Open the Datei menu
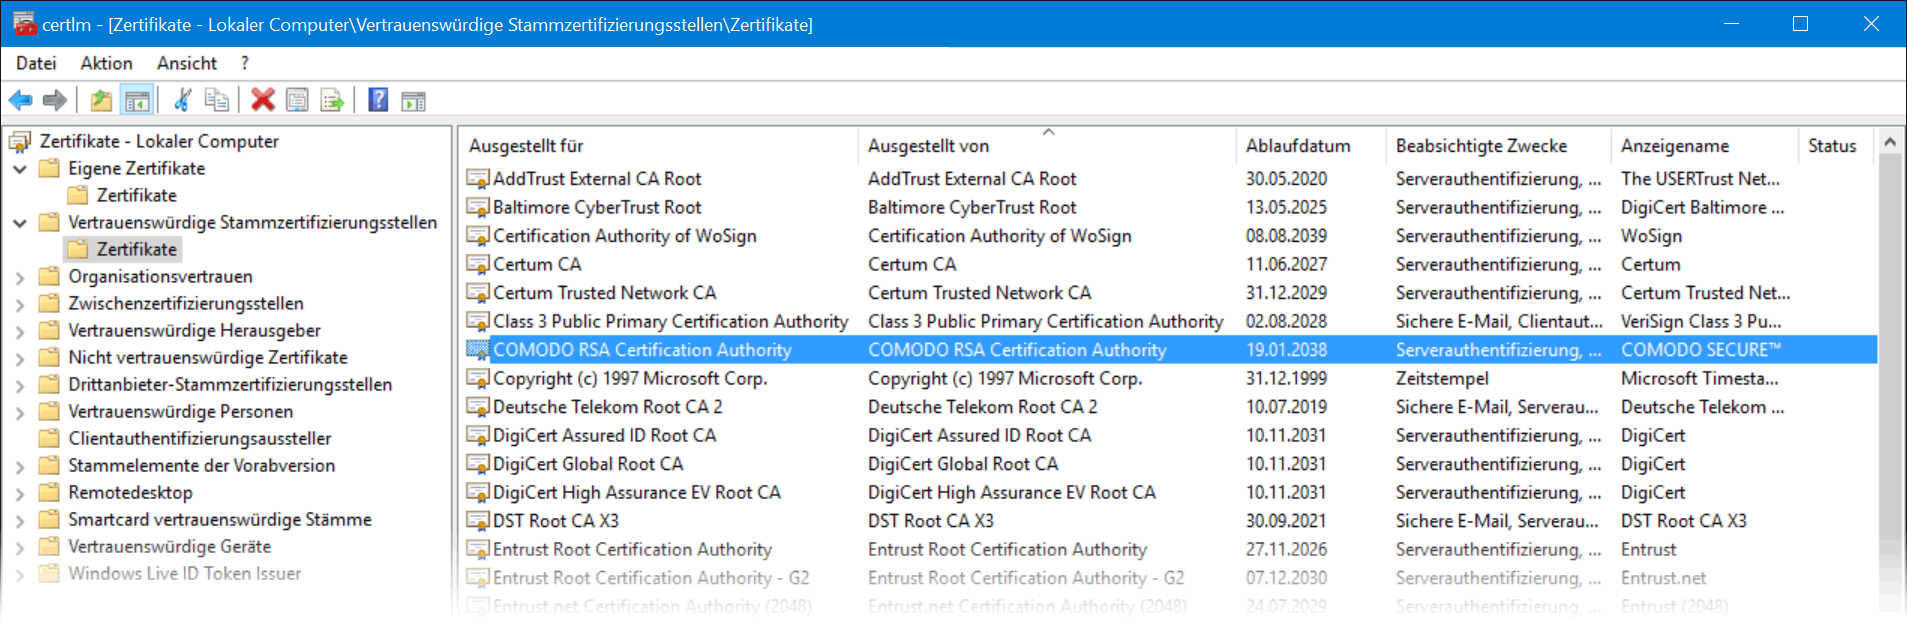The height and width of the screenshot is (630, 1907). tap(36, 63)
